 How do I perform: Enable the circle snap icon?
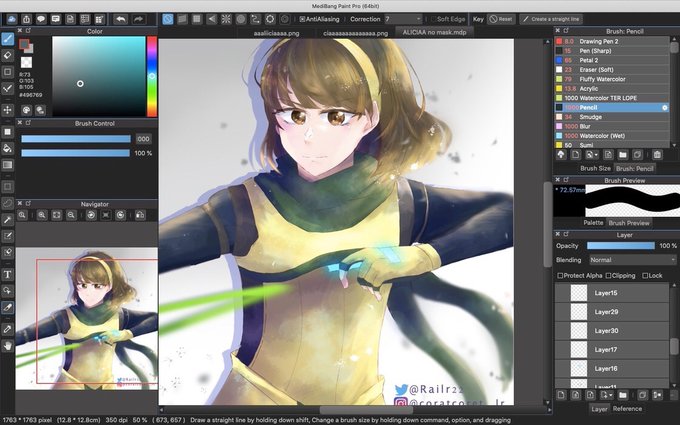pos(241,19)
